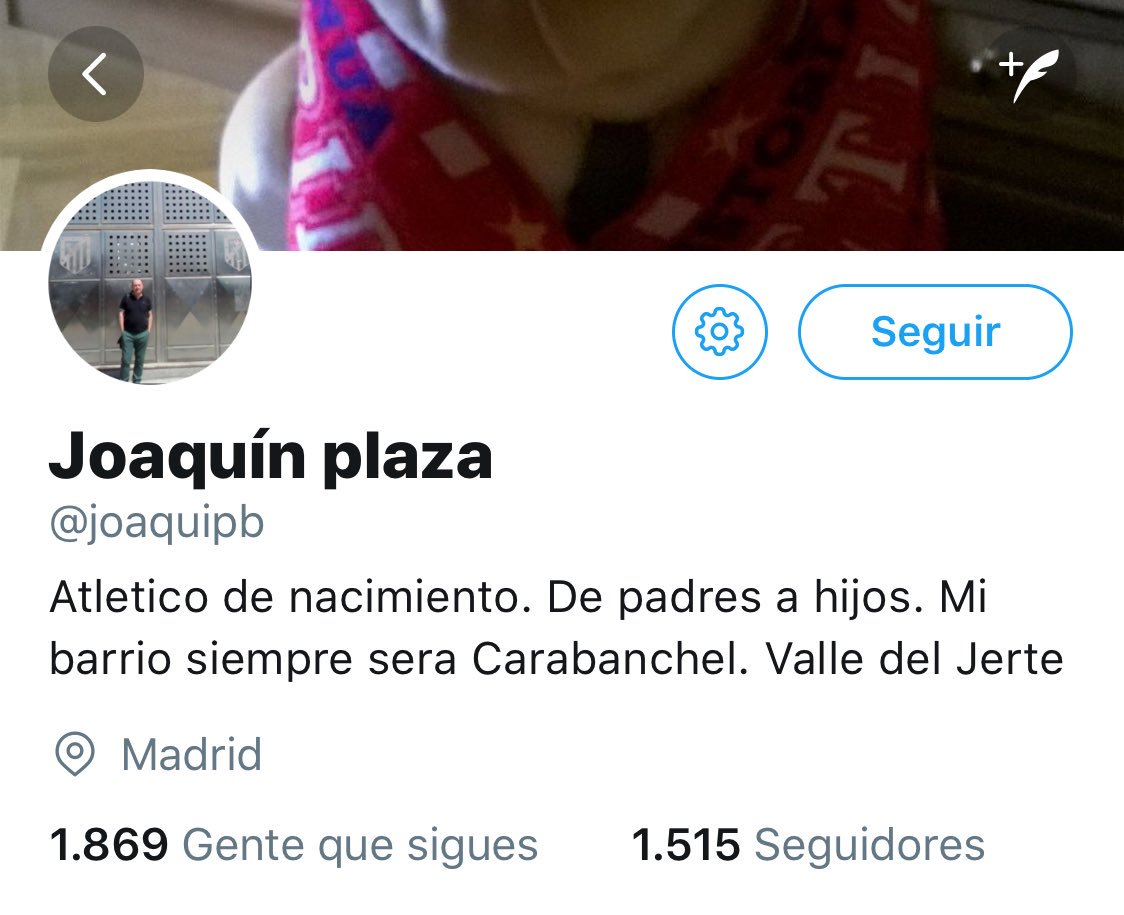
Task: Tap the Gente que sigues label
Action: pos(361,845)
